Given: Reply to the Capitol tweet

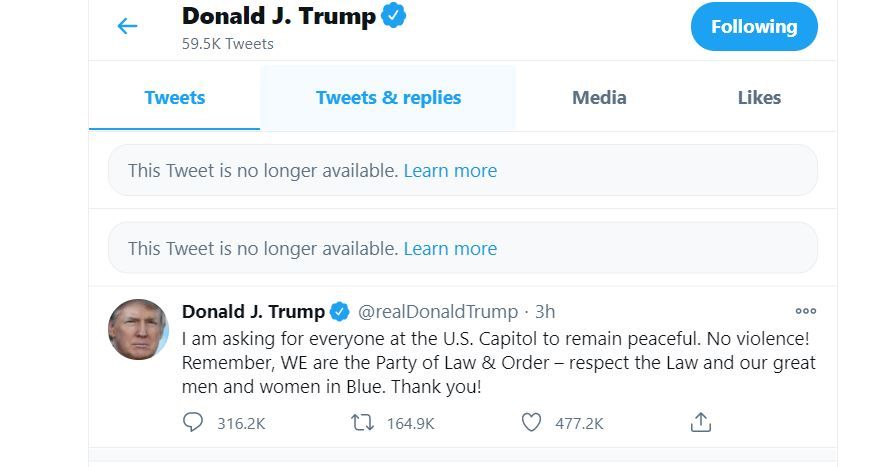Looking at the screenshot, I should [x=194, y=423].
